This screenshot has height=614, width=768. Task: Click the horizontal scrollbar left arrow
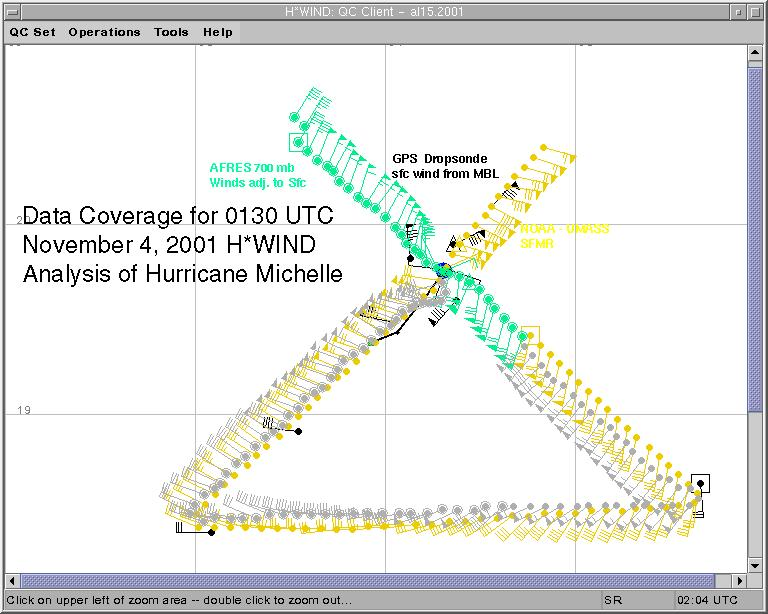(x=12, y=580)
